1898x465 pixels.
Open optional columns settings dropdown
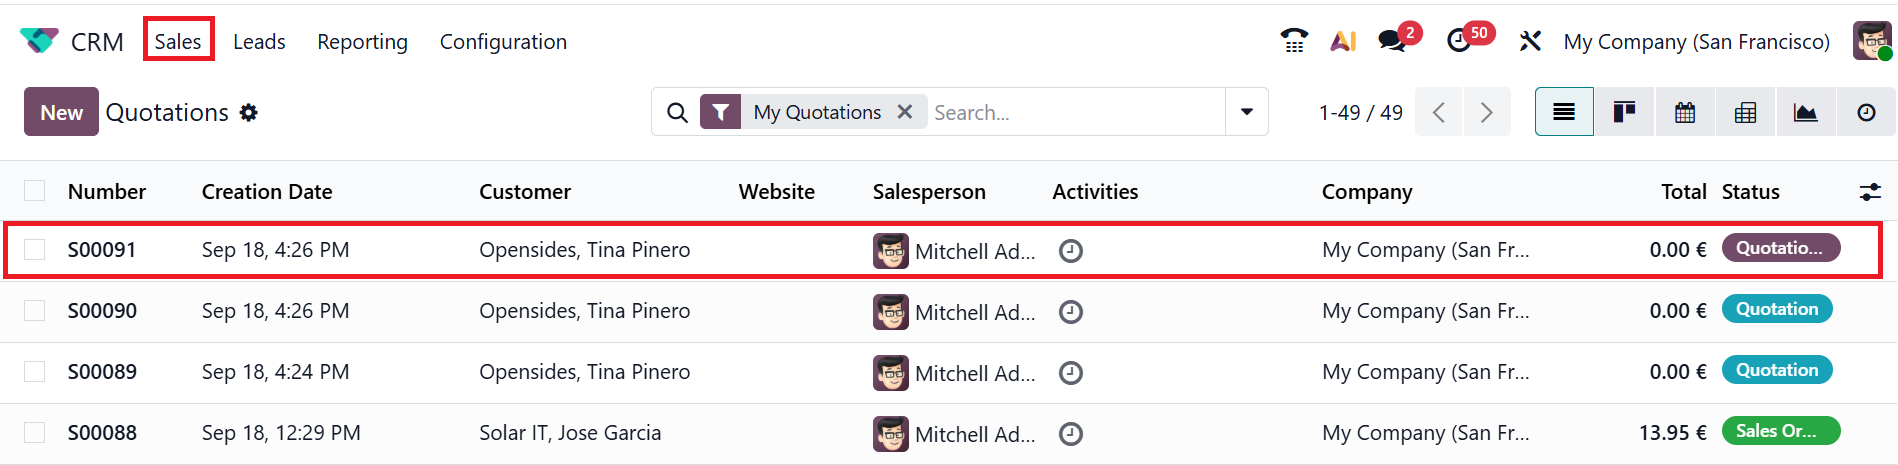click(1869, 192)
